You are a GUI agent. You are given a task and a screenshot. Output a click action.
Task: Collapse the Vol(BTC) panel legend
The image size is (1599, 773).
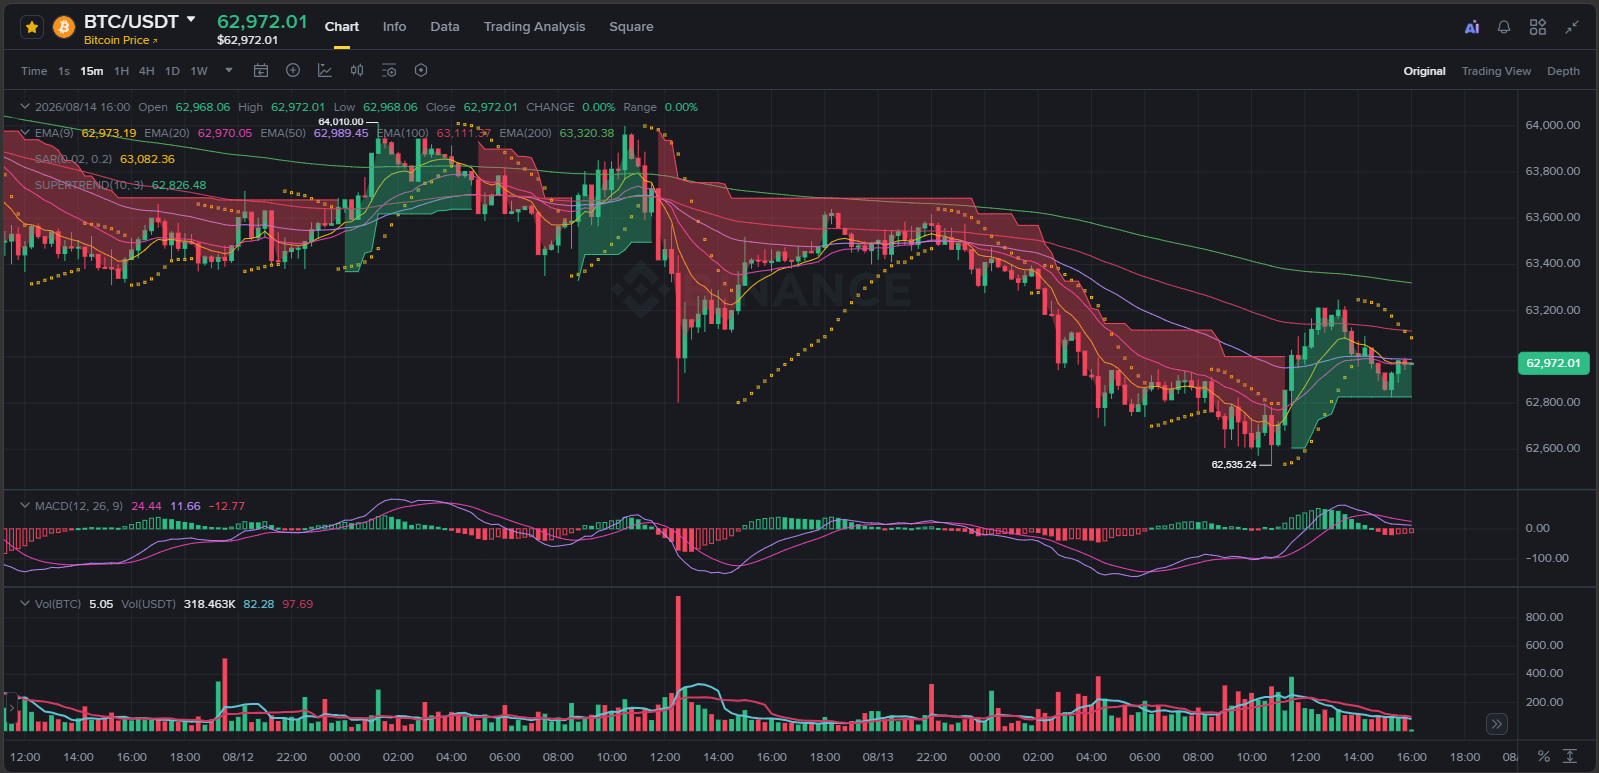click(25, 603)
